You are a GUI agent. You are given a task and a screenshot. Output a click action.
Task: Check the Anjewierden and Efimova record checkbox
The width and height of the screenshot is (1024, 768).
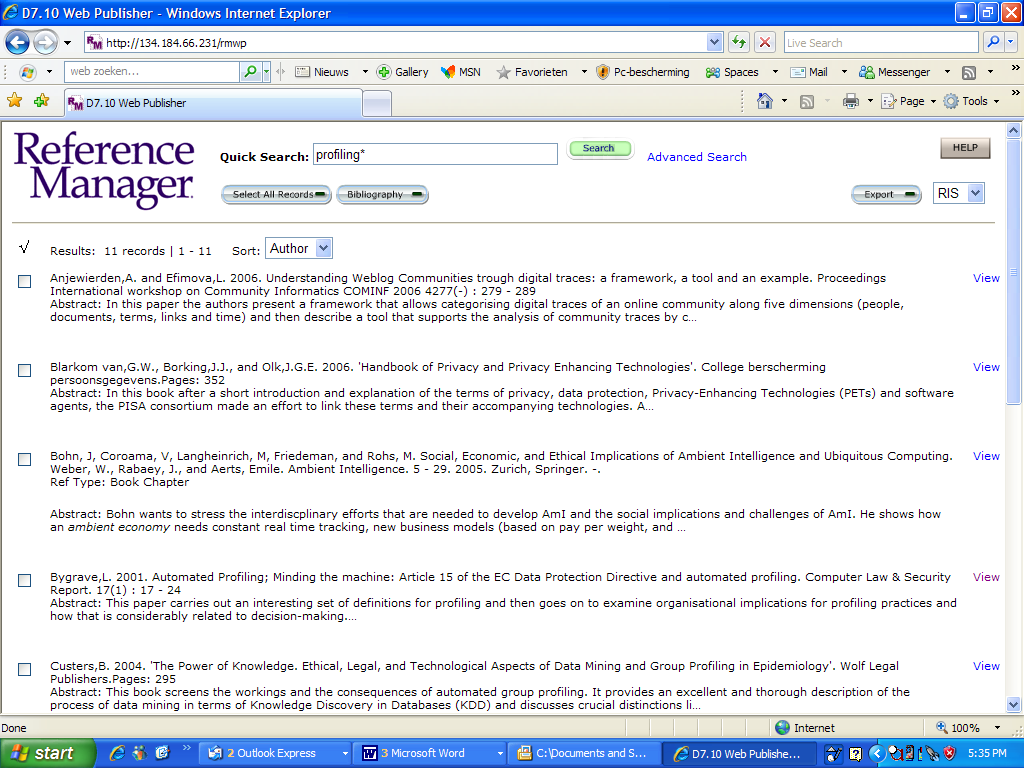(x=25, y=282)
